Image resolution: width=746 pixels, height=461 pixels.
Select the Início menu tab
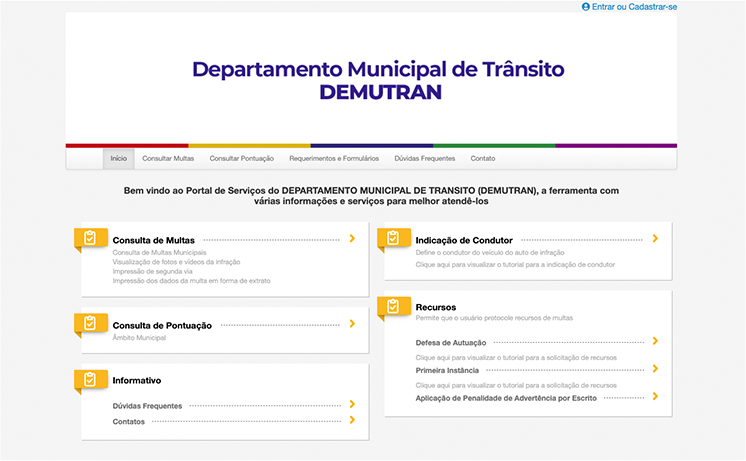pos(118,158)
